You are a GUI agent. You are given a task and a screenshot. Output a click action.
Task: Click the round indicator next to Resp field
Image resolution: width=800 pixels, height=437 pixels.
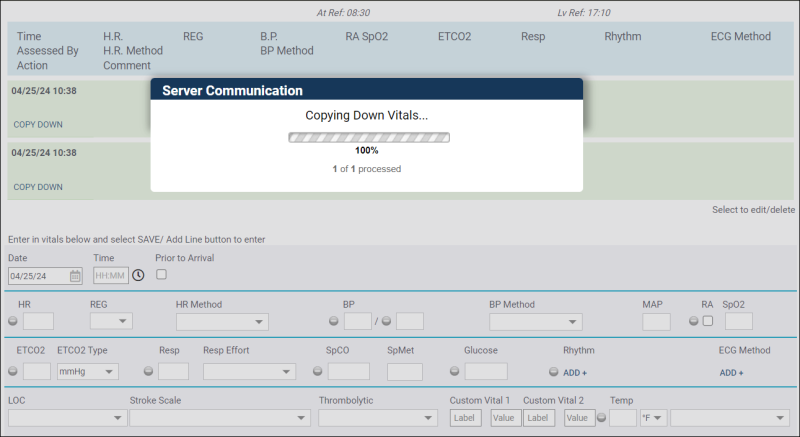(x=148, y=371)
